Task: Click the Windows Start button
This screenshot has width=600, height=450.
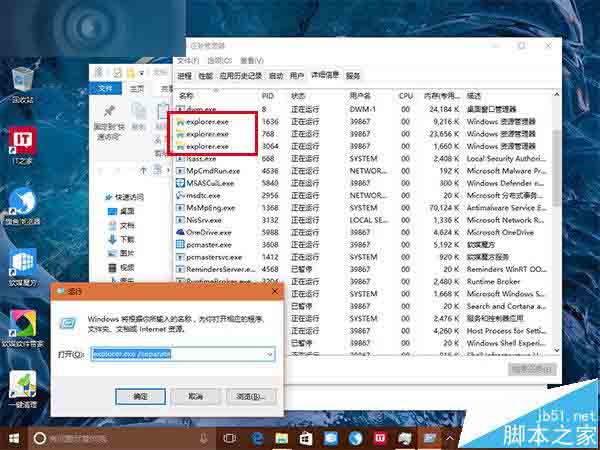Action: pos(14,439)
